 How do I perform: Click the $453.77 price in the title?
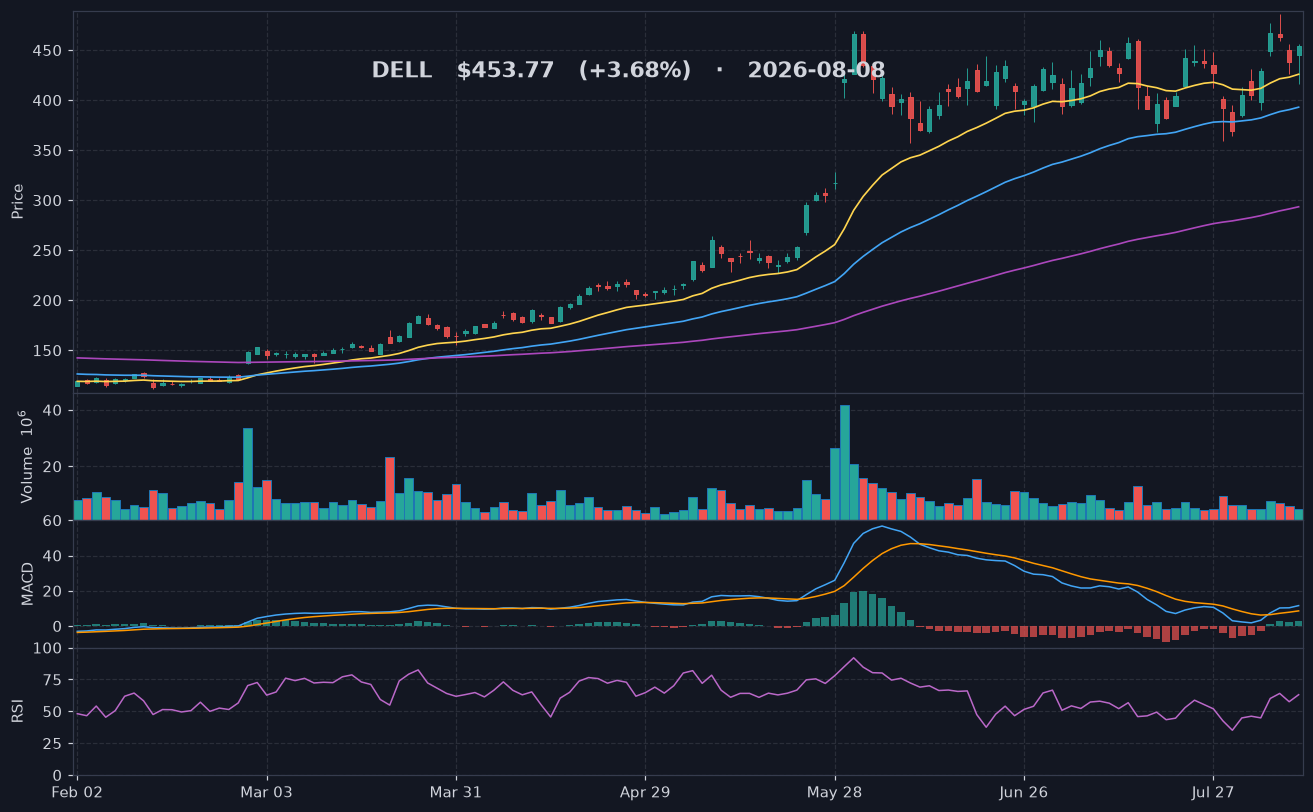505,71
